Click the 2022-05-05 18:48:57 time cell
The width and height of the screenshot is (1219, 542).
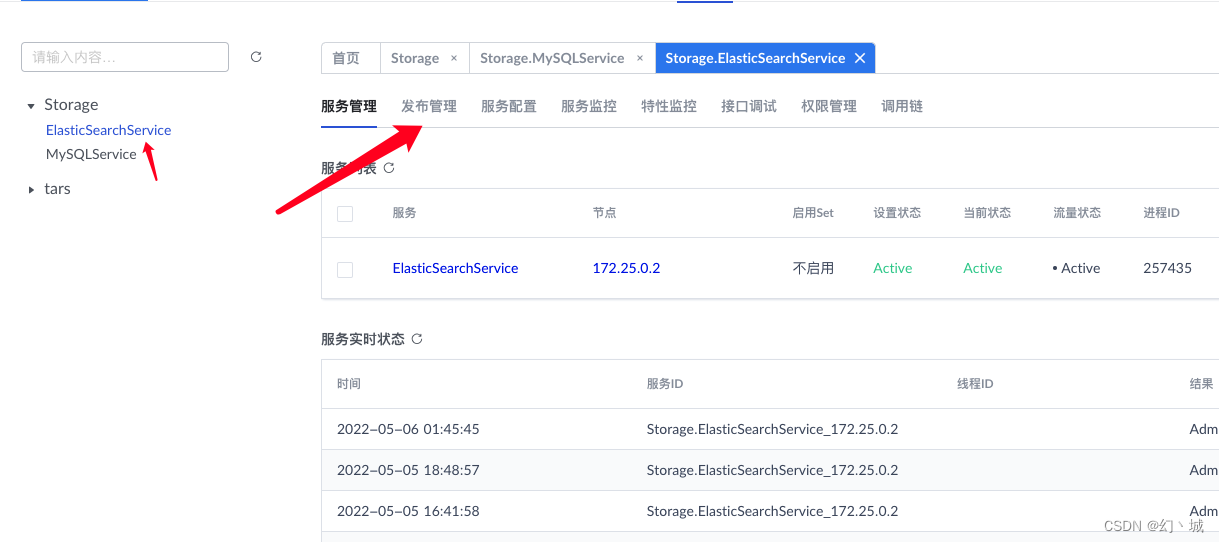click(408, 470)
